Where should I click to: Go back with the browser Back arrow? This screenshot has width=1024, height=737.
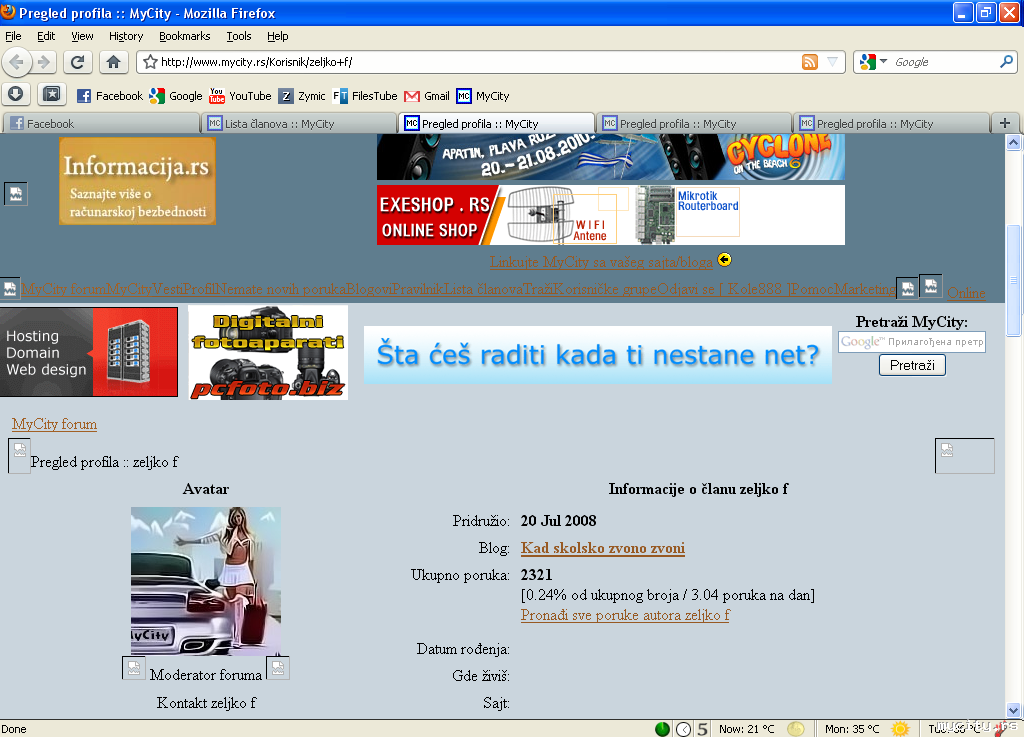(17, 62)
